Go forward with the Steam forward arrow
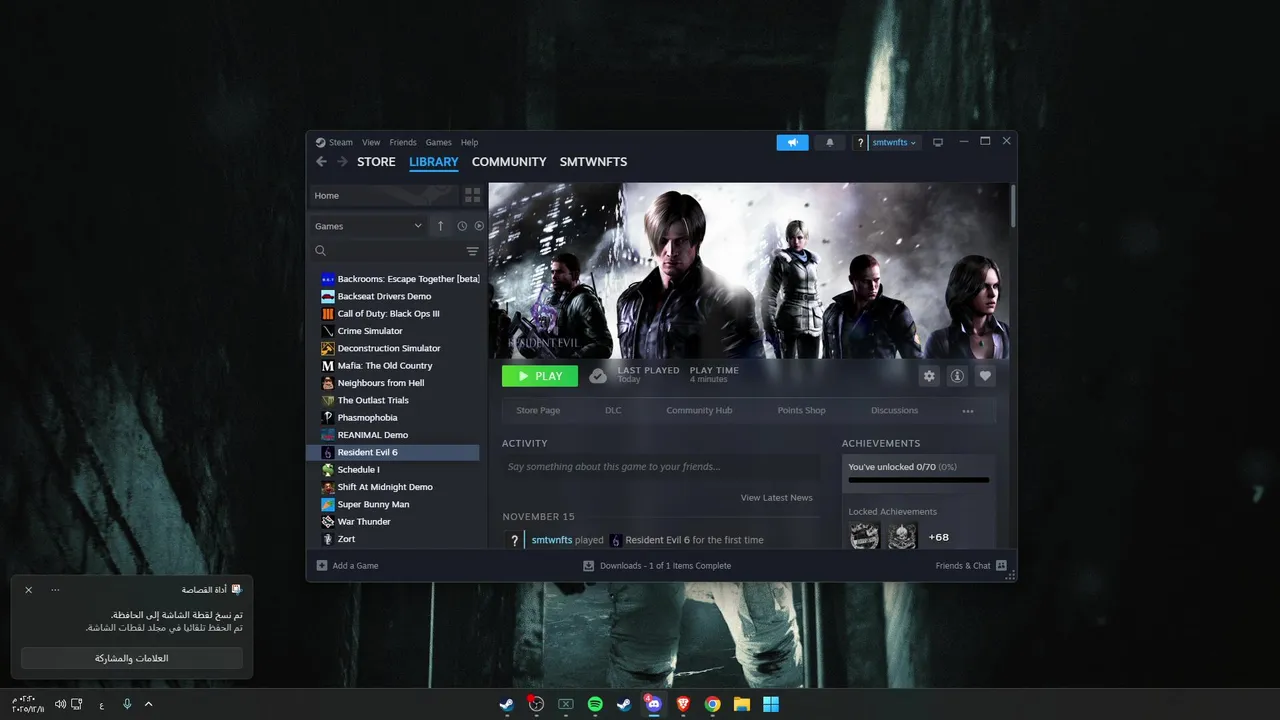The height and width of the screenshot is (720, 1280). pyautogui.click(x=342, y=161)
